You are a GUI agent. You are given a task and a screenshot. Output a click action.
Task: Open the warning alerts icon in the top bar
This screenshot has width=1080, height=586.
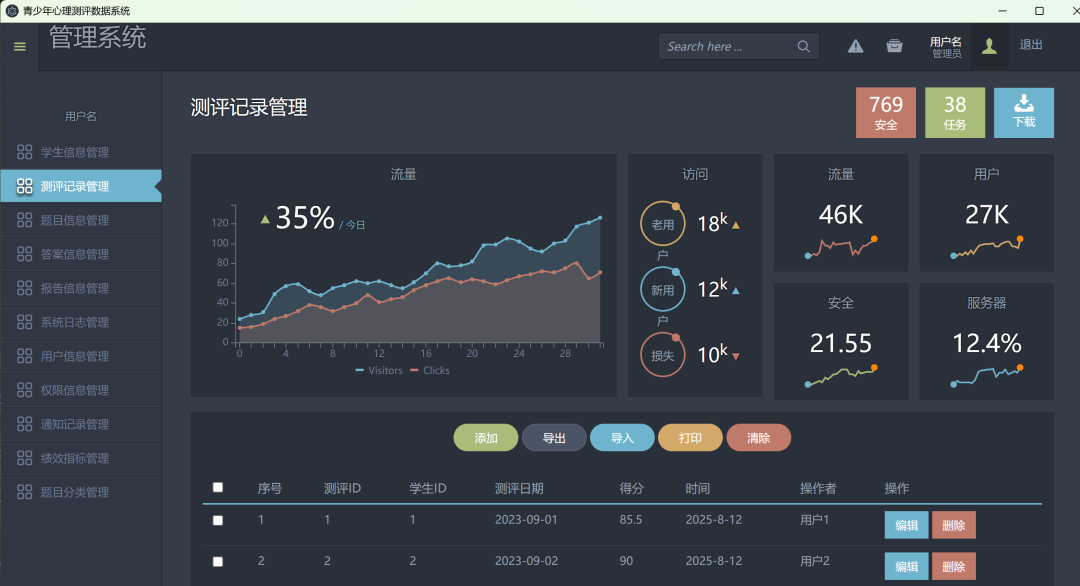coord(855,45)
